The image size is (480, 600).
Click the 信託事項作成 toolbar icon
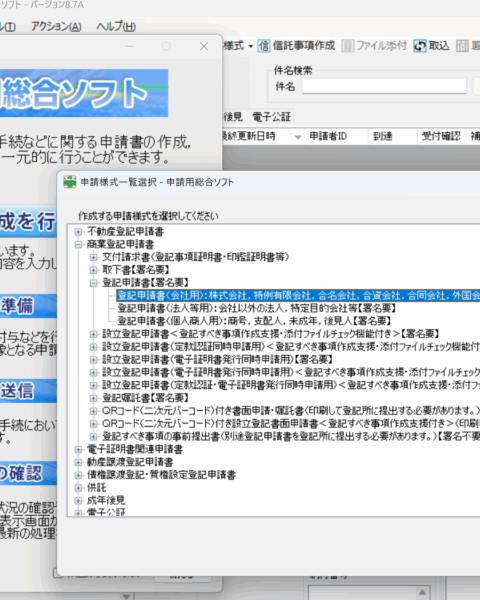[264, 46]
